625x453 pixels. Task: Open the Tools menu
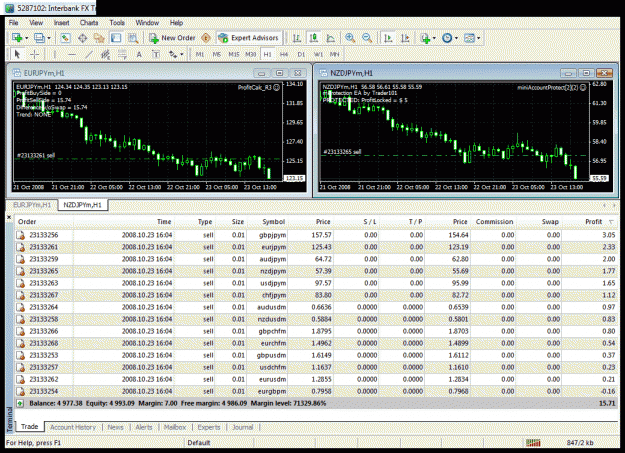[117, 23]
